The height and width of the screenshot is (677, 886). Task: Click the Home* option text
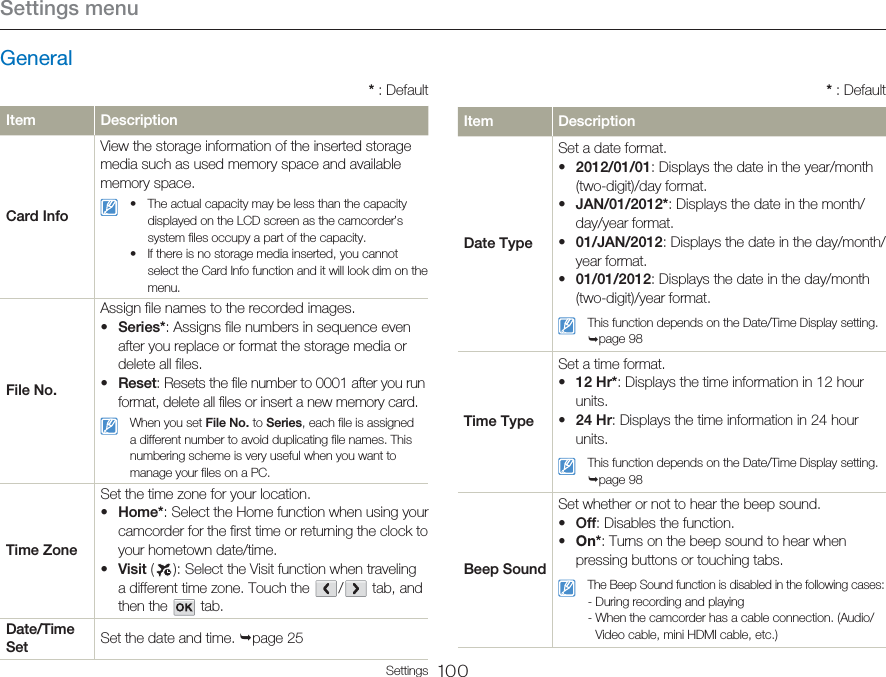click(141, 512)
